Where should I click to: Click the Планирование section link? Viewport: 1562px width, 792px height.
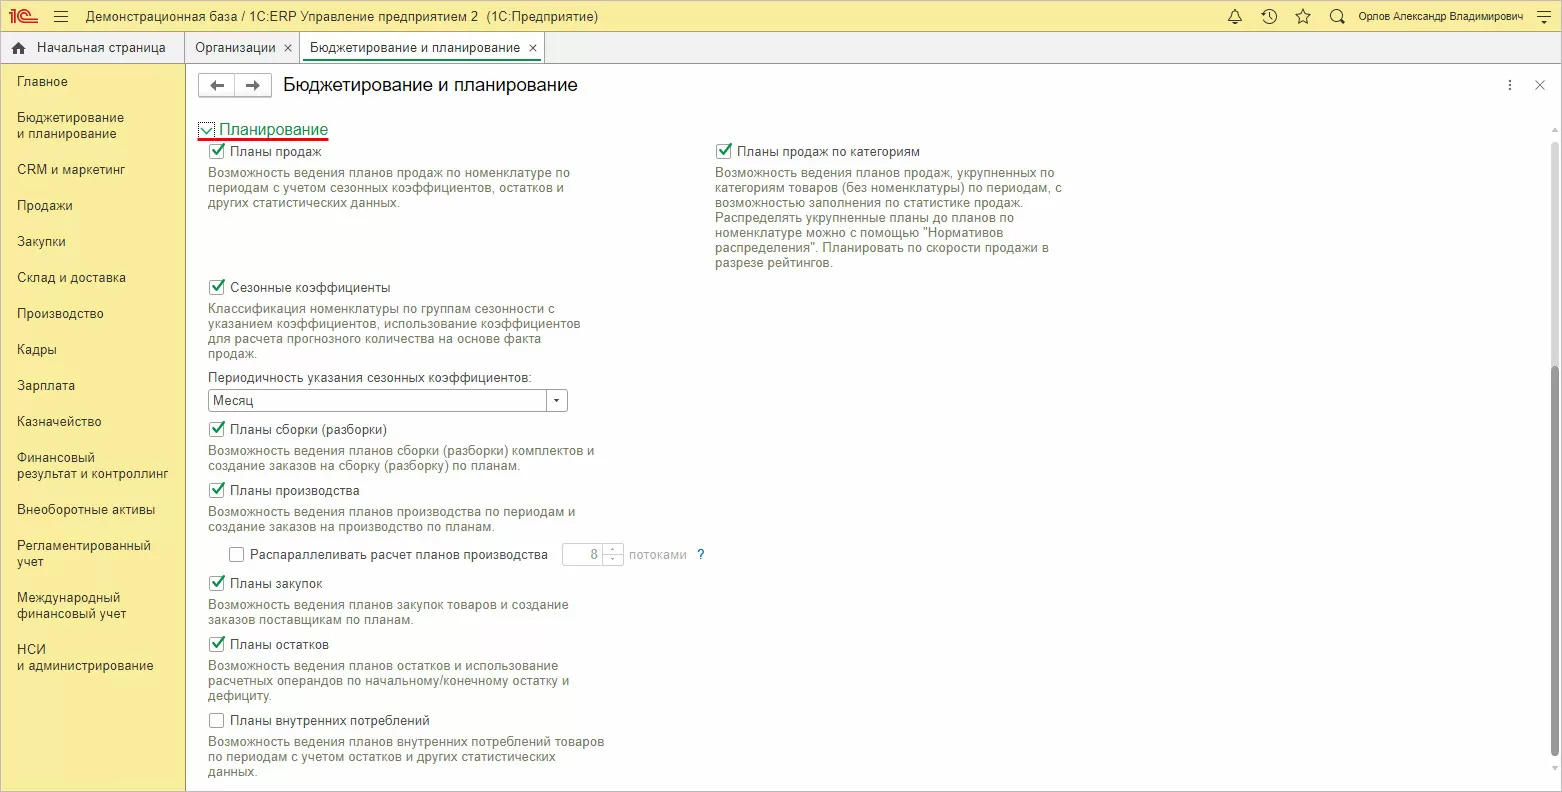tap(273, 130)
